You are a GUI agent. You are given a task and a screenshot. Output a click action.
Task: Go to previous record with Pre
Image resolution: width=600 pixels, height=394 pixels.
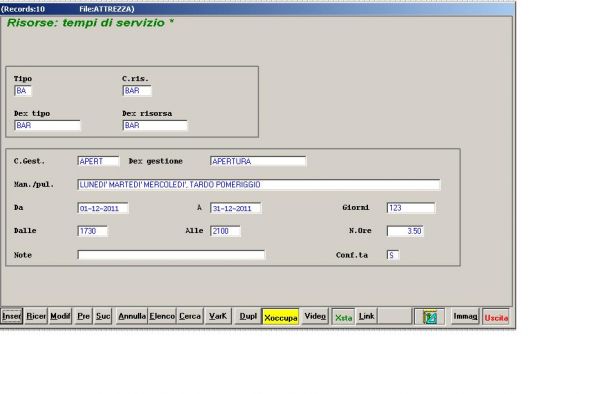click(x=83, y=316)
